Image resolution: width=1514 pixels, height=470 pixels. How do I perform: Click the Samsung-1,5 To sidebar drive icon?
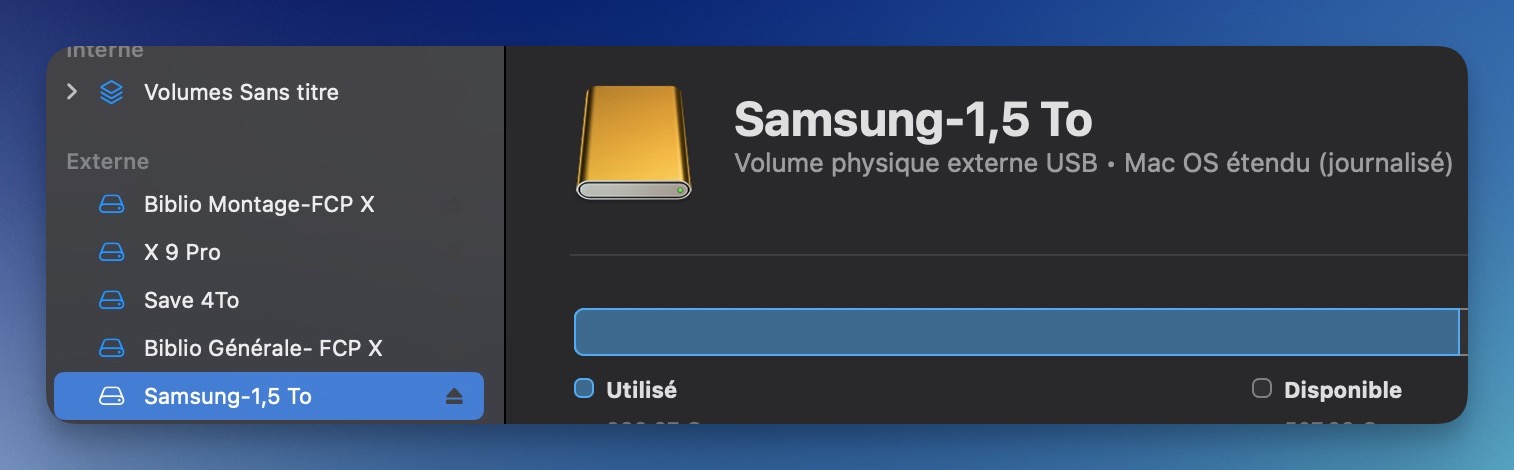[x=111, y=397]
